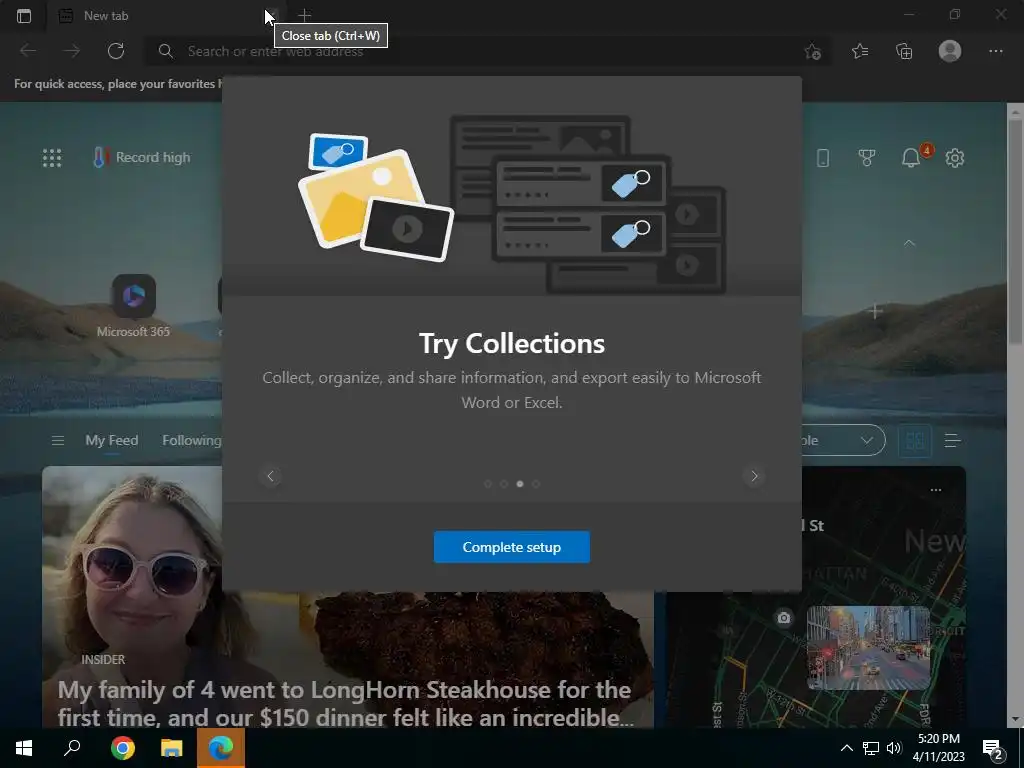
Task: Refresh the page
Action: [116, 51]
